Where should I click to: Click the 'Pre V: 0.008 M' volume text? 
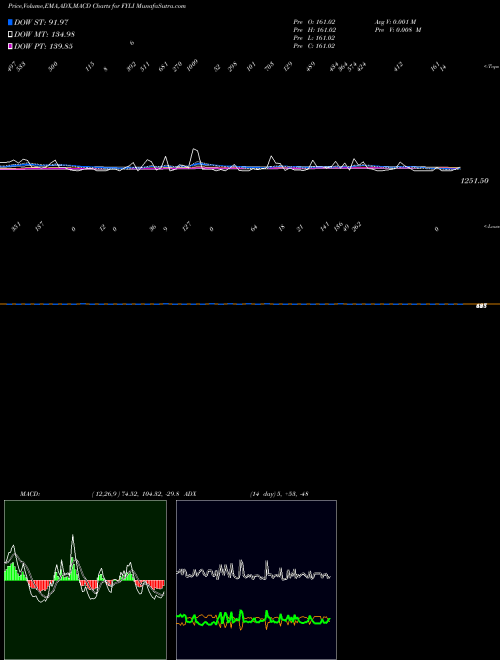click(398, 30)
